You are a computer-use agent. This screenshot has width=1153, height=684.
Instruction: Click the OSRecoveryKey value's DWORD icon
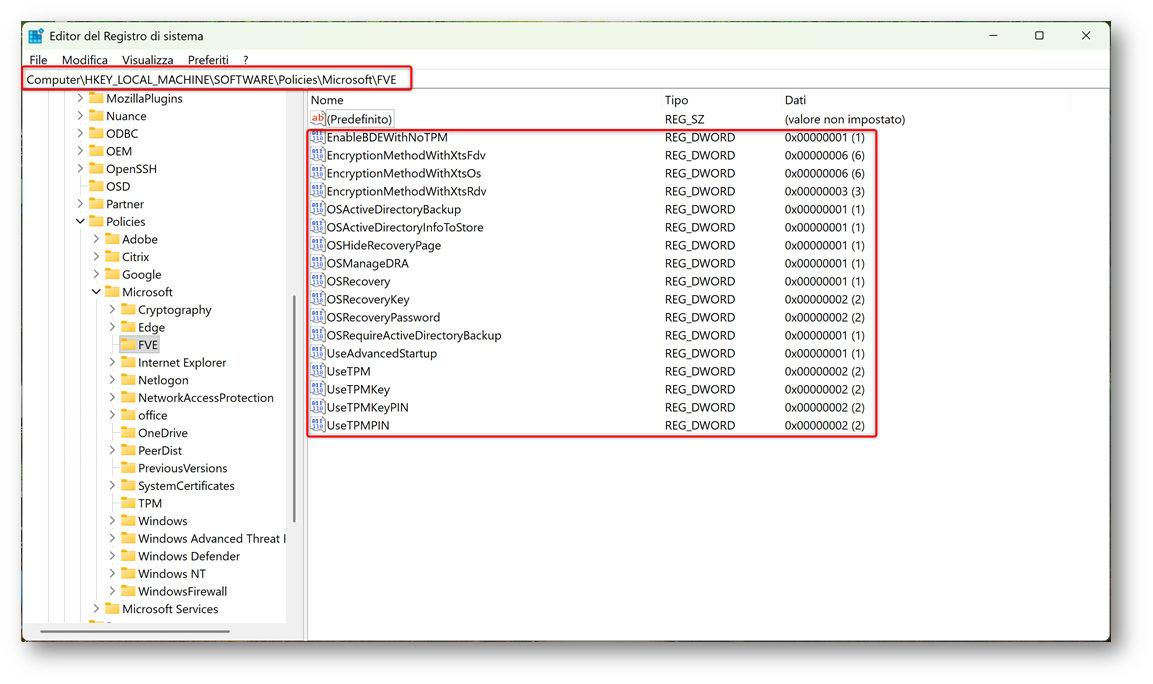[x=317, y=300]
